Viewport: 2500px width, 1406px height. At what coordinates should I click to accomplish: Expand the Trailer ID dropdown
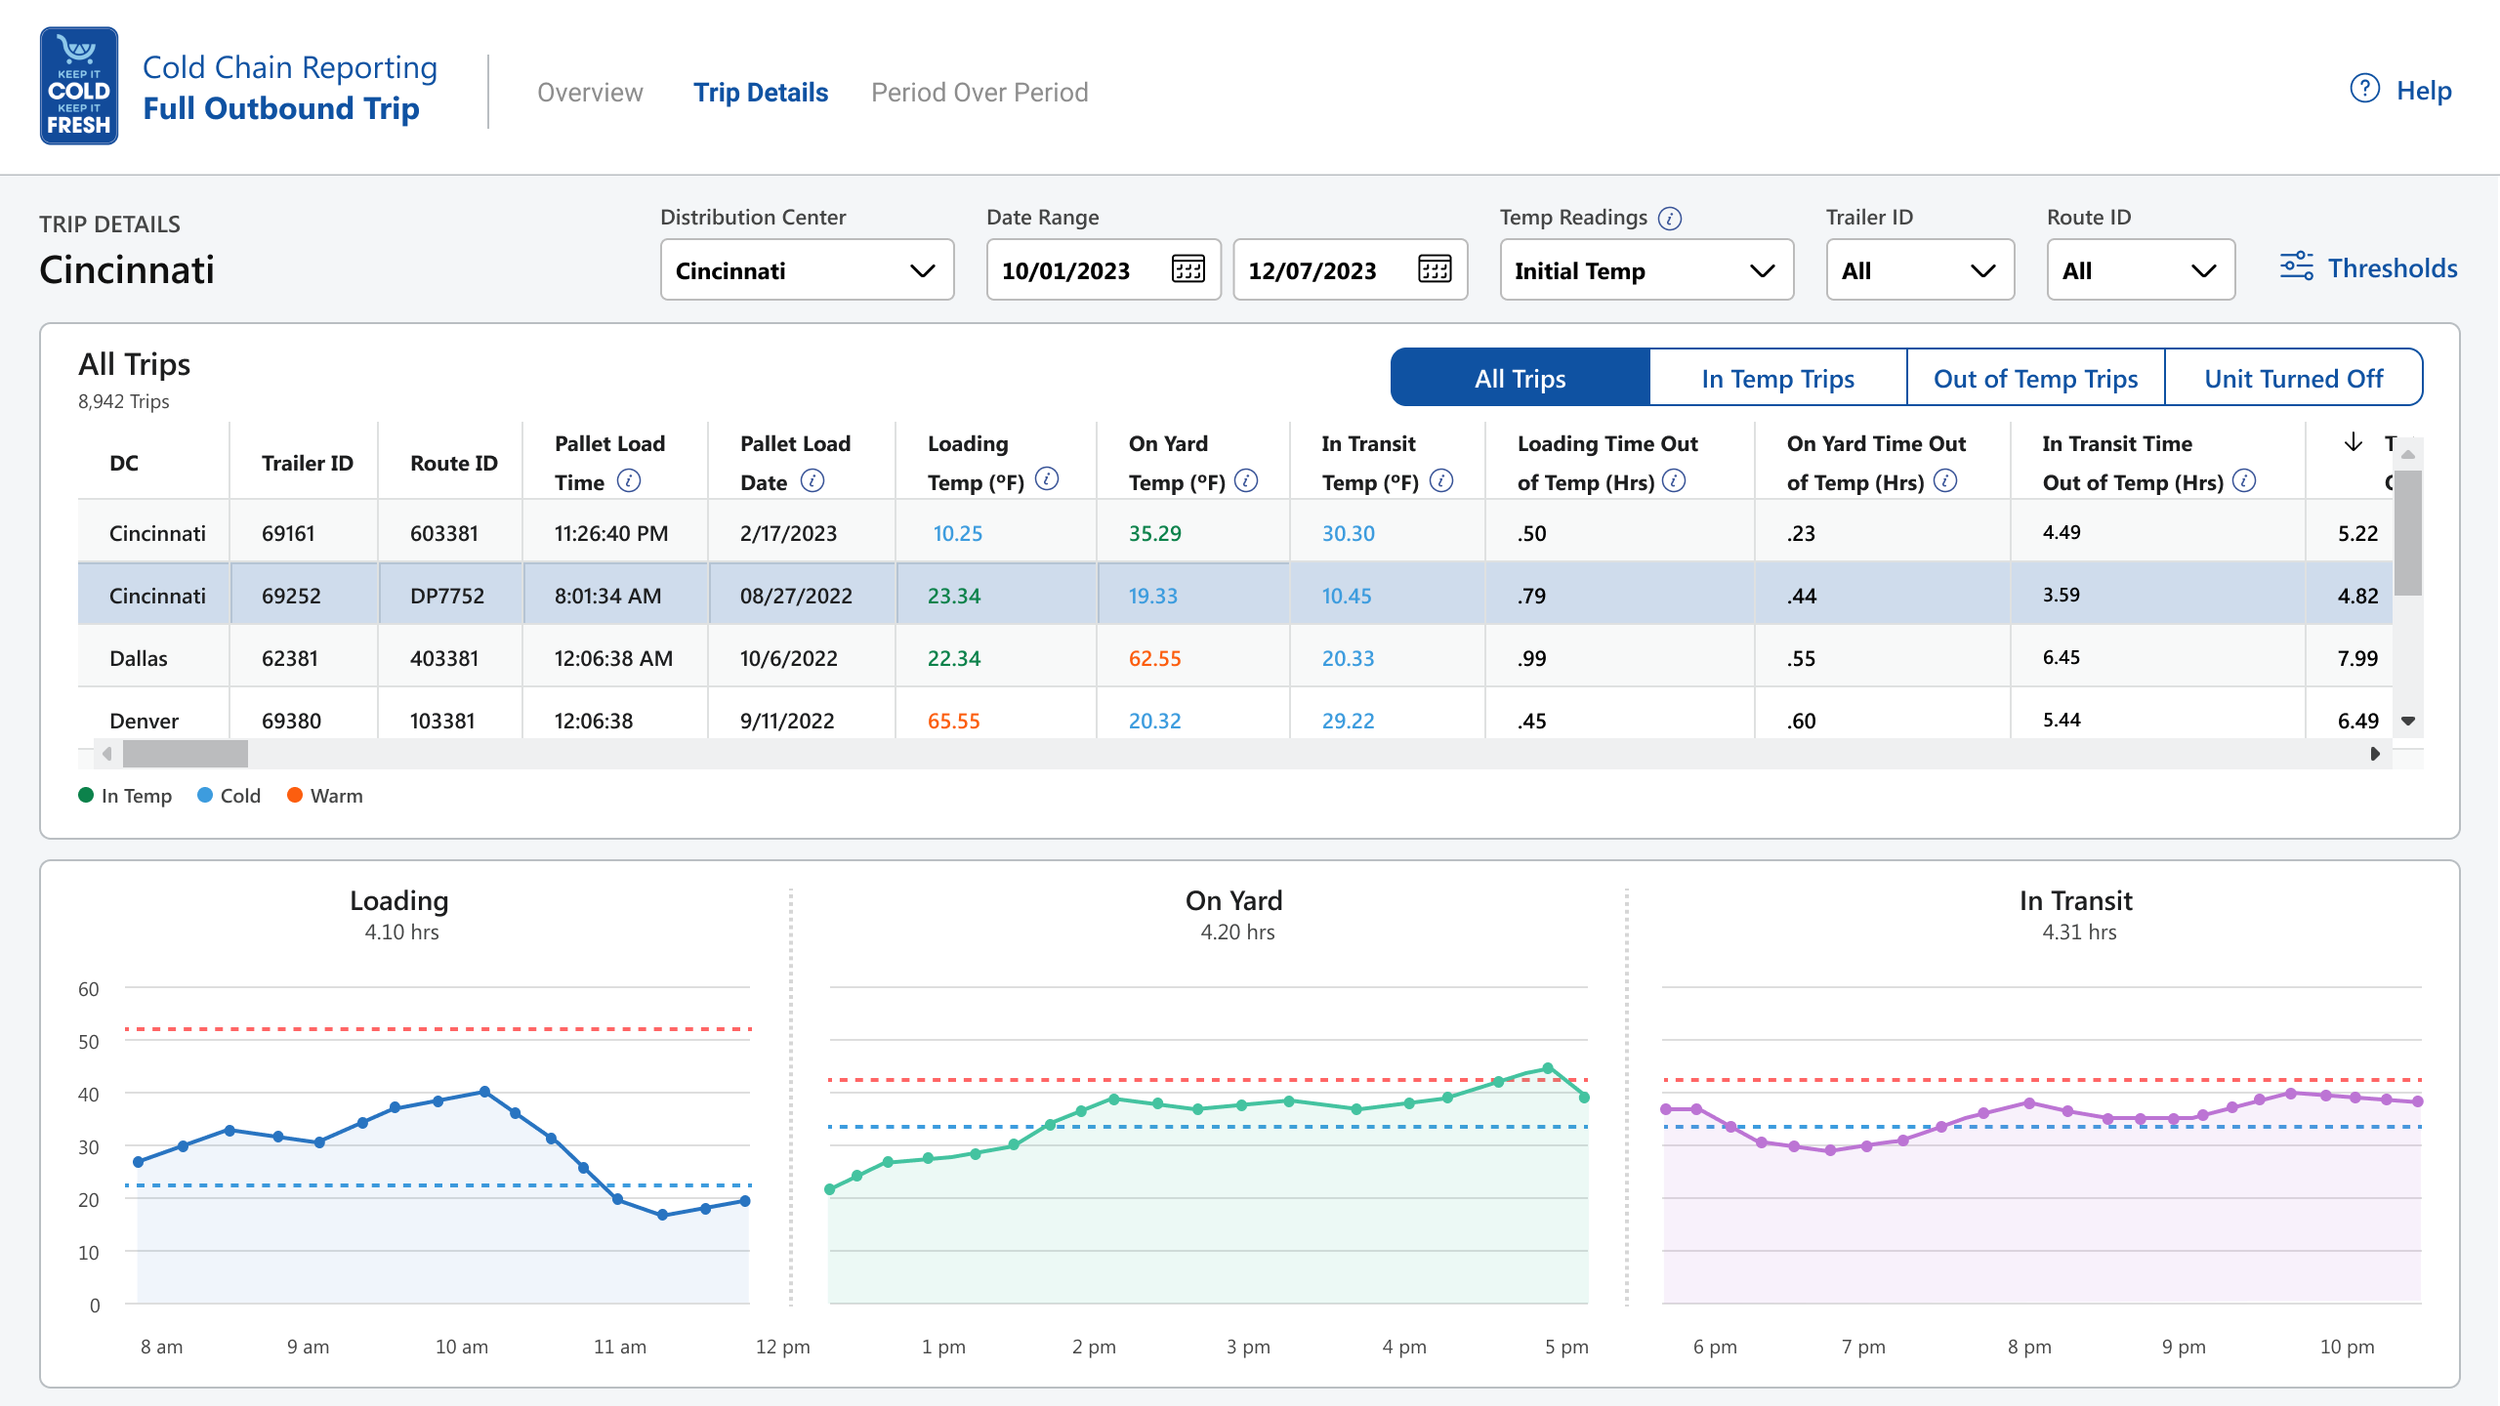point(1919,270)
